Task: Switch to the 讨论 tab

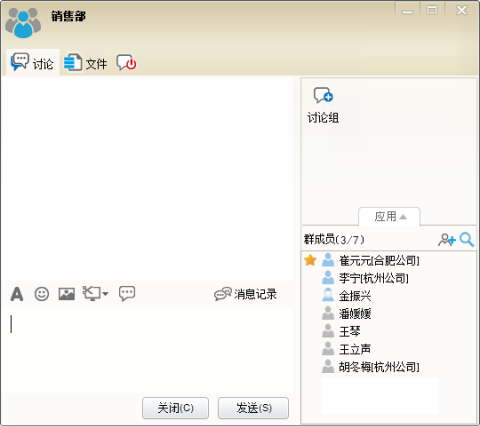Action: tap(33, 62)
